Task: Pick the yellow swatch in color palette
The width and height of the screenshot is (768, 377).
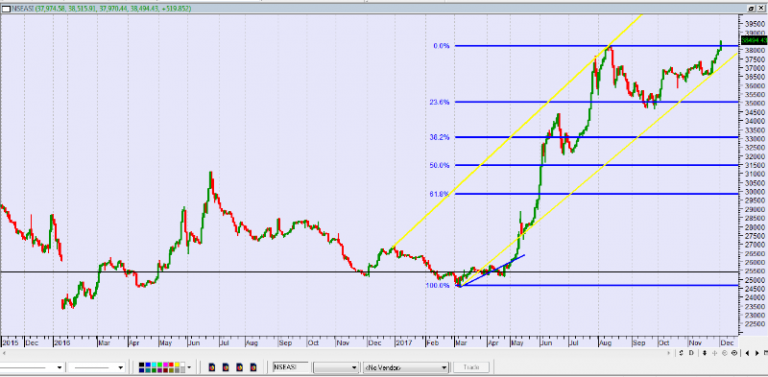Action: pos(177,365)
